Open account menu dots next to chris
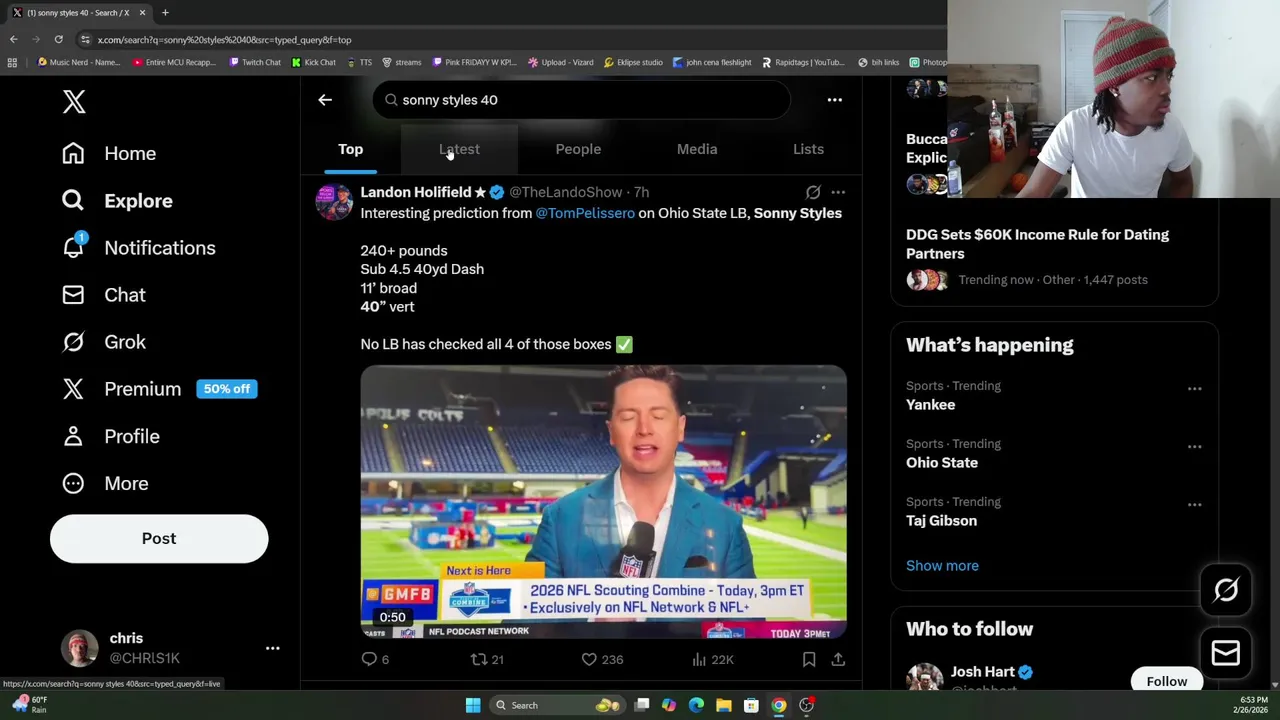This screenshot has height=720, width=1280. tap(272, 648)
